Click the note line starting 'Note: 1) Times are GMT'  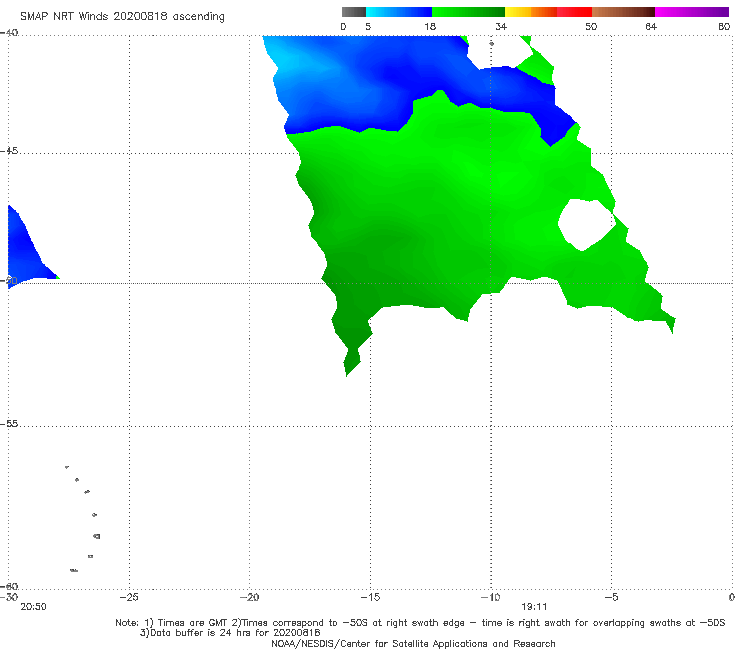(420, 623)
